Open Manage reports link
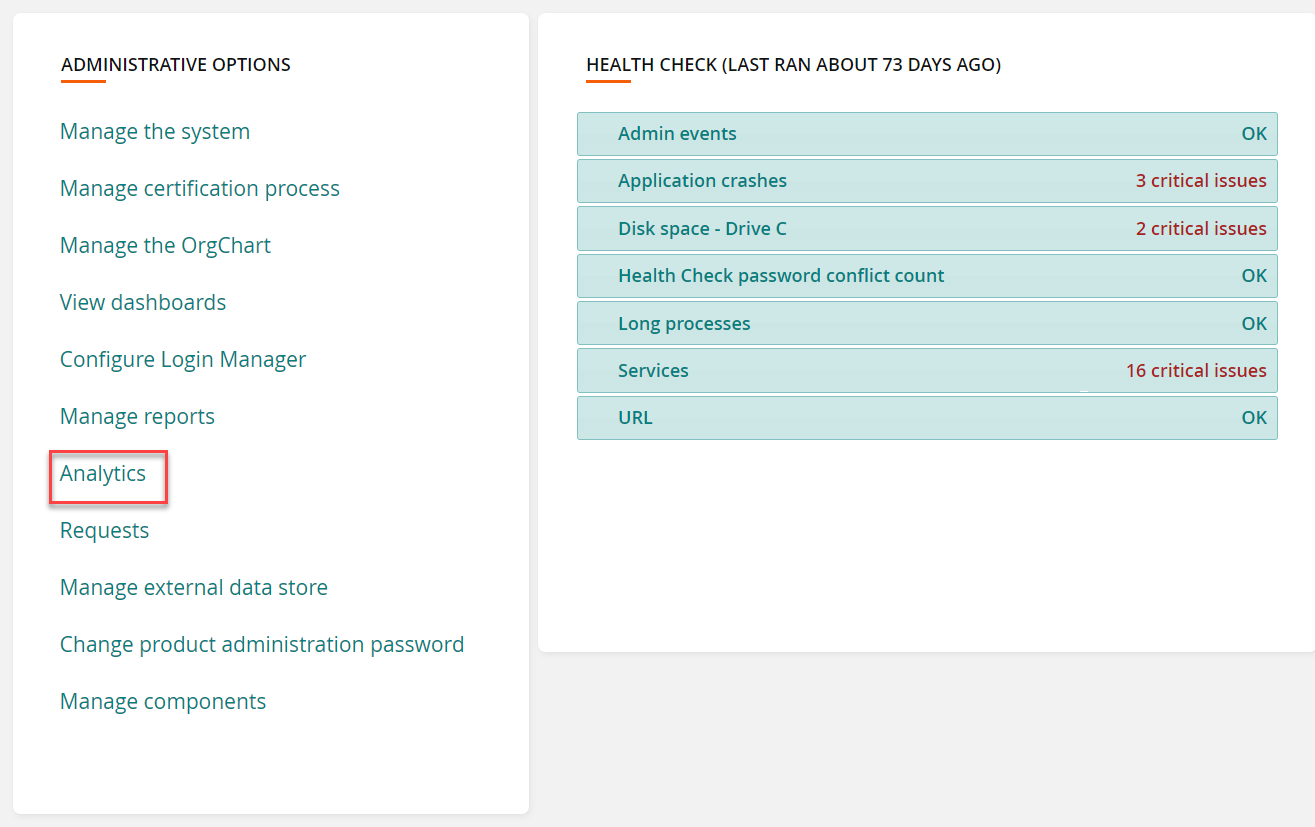 pos(137,417)
